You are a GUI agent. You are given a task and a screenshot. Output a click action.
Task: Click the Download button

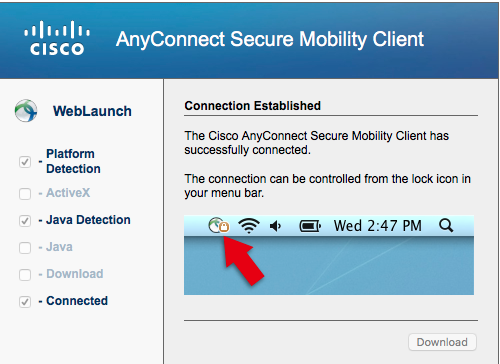[x=442, y=342]
